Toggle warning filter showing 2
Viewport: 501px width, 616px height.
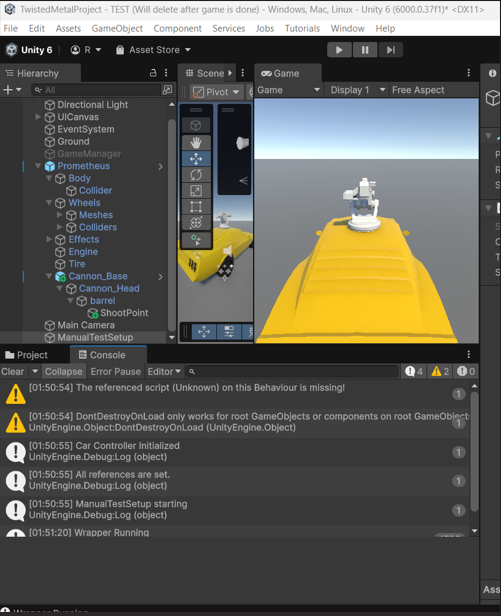[x=440, y=371]
